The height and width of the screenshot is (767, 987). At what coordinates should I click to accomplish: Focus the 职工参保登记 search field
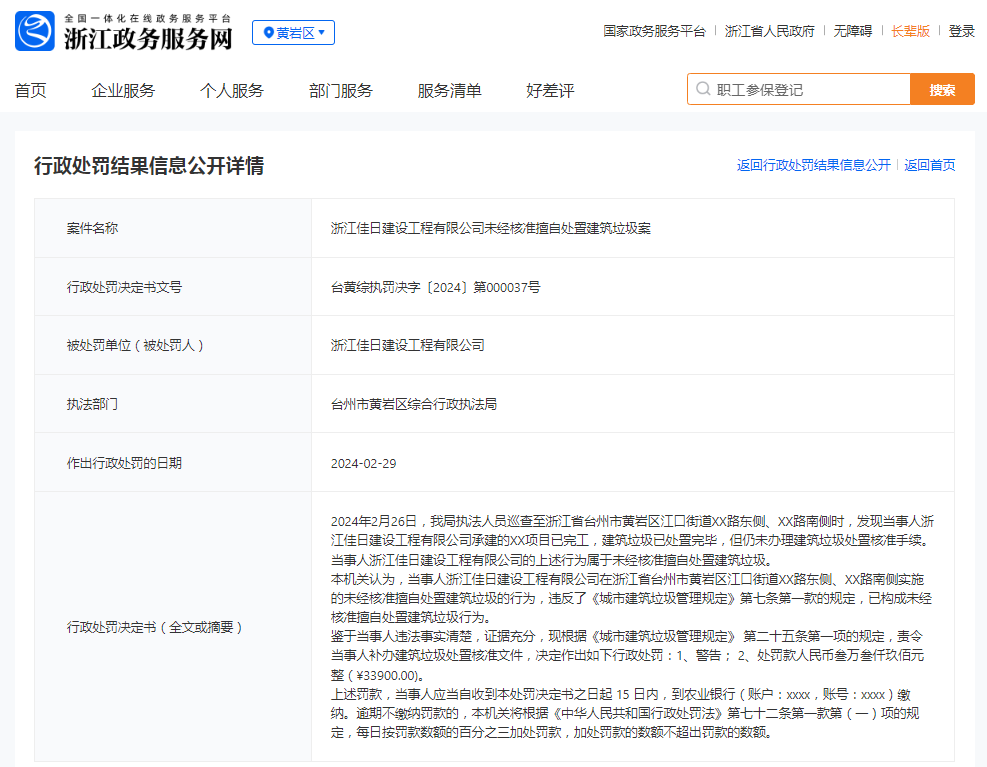point(799,89)
